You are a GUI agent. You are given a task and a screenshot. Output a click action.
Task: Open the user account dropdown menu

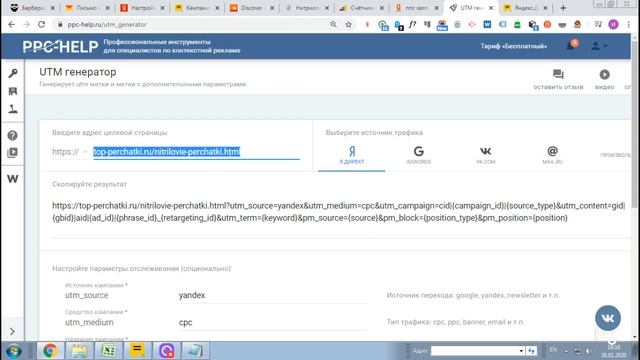point(599,46)
